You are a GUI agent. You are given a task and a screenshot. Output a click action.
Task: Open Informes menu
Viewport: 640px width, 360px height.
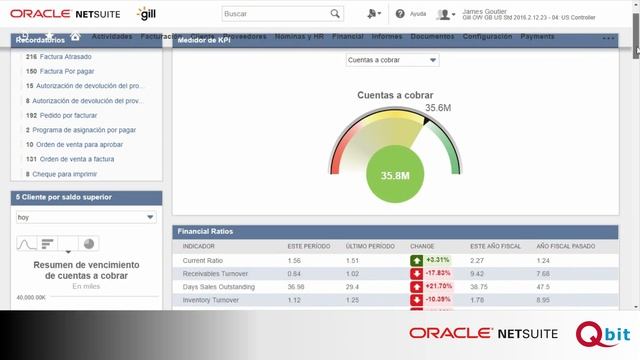coord(387,36)
